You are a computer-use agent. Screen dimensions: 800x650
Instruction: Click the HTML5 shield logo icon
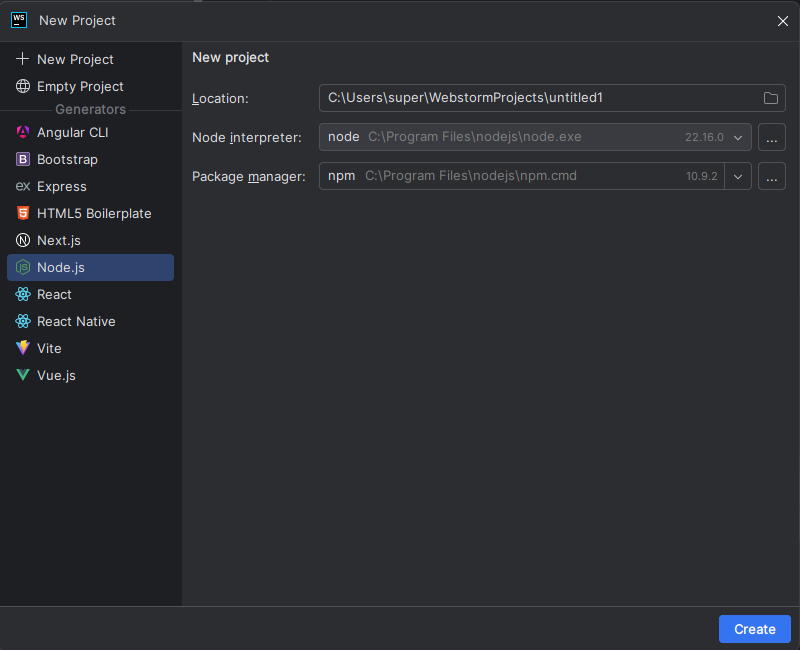[23, 213]
